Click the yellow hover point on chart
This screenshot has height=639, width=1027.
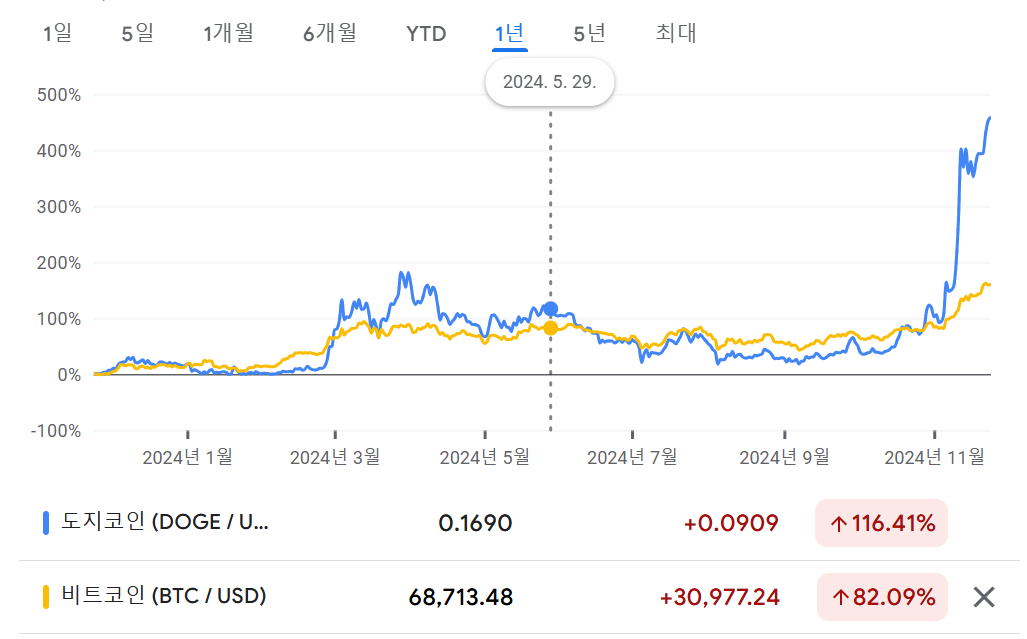(551, 327)
